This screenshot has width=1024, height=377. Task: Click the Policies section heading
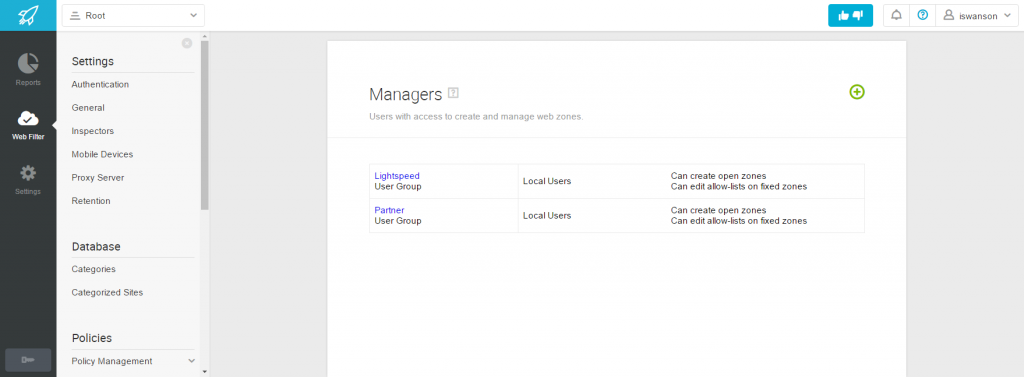(91, 338)
